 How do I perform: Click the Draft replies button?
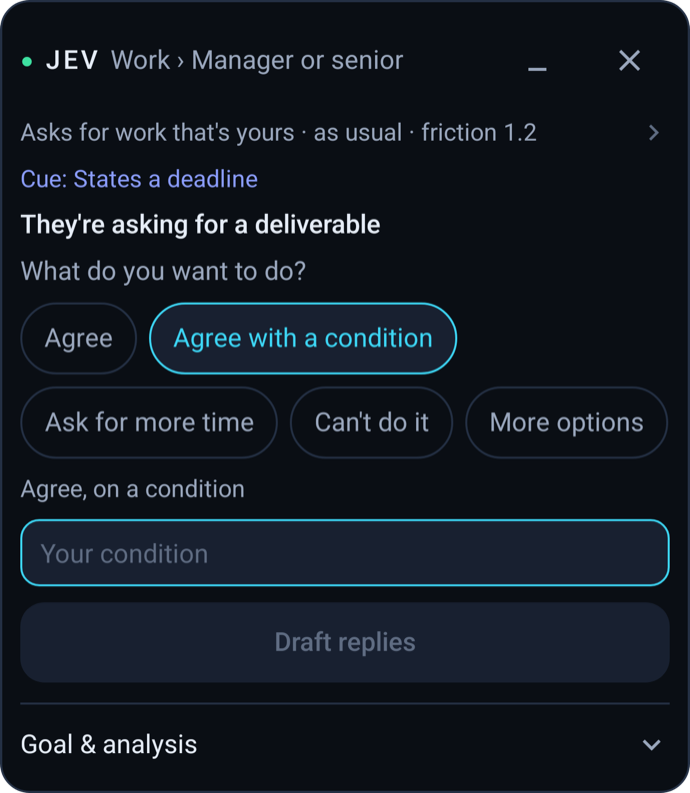point(345,642)
